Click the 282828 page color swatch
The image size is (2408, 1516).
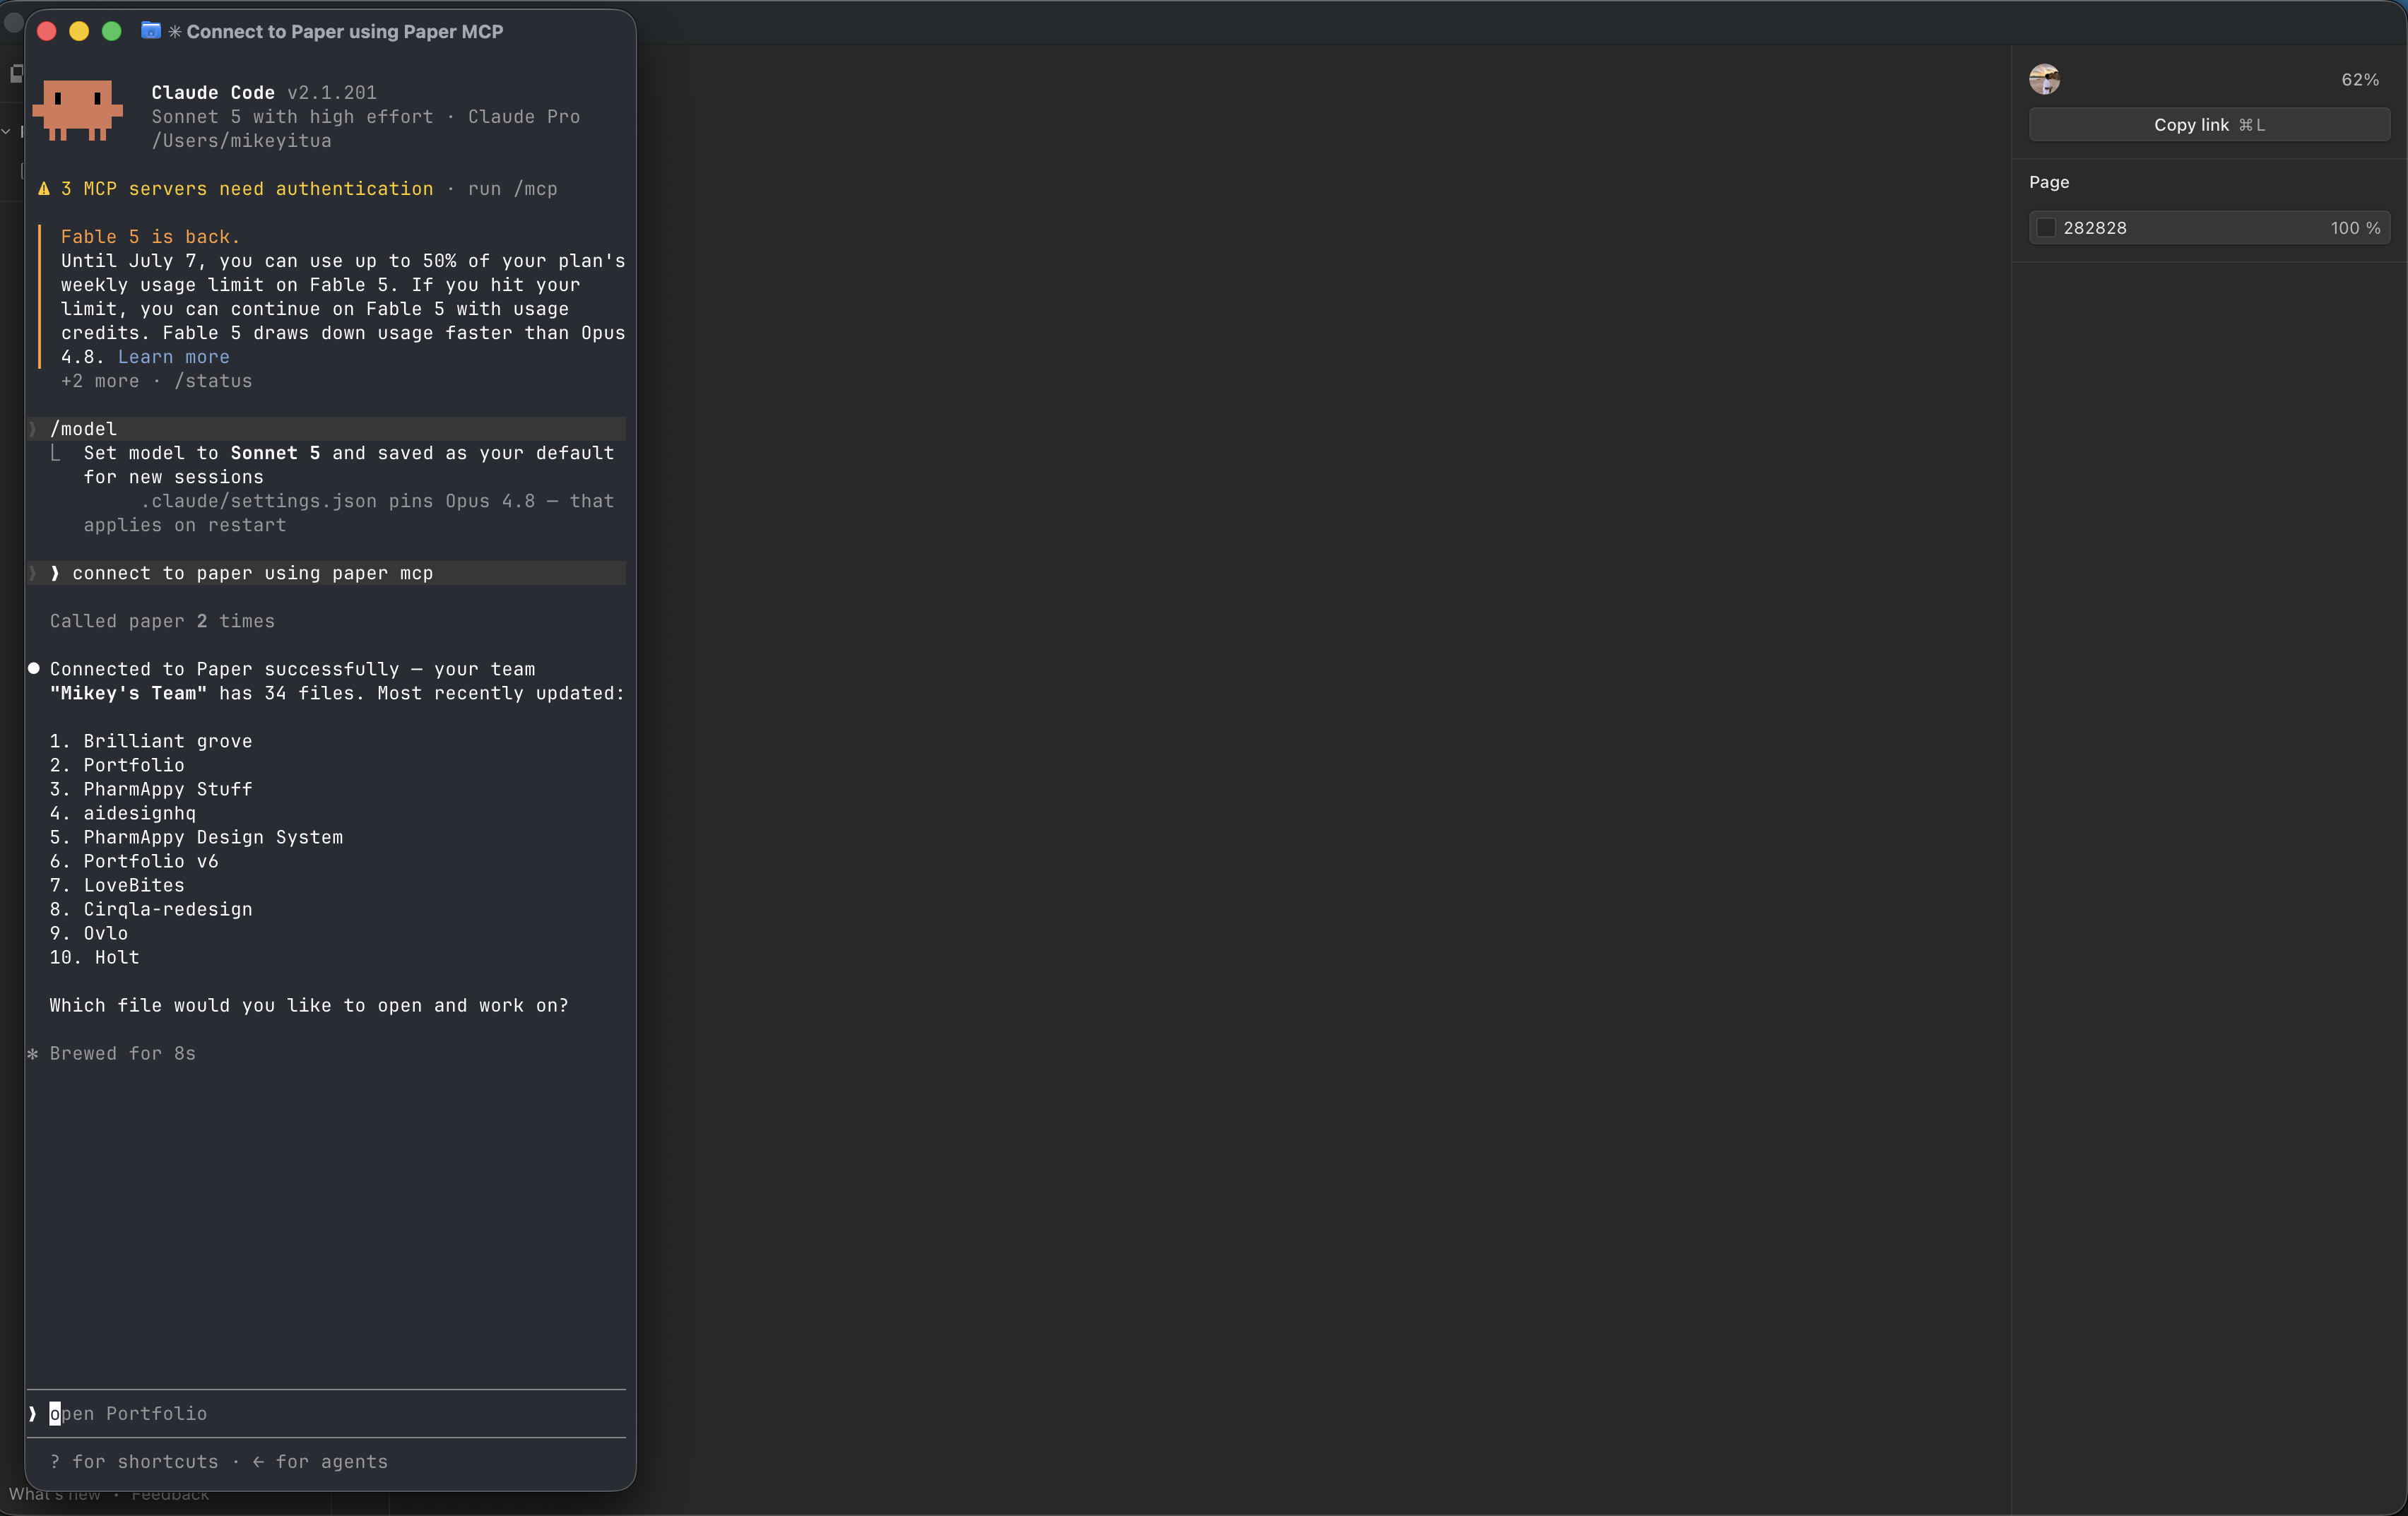pos(2046,228)
